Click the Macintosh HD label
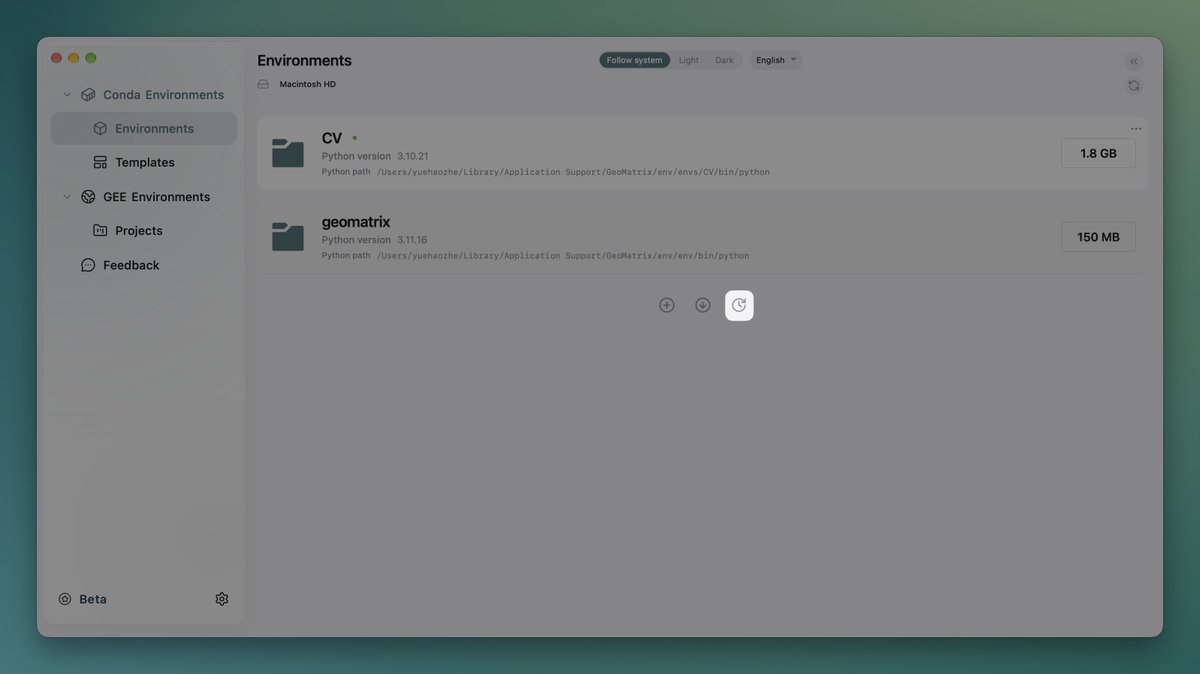 [x=308, y=84]
